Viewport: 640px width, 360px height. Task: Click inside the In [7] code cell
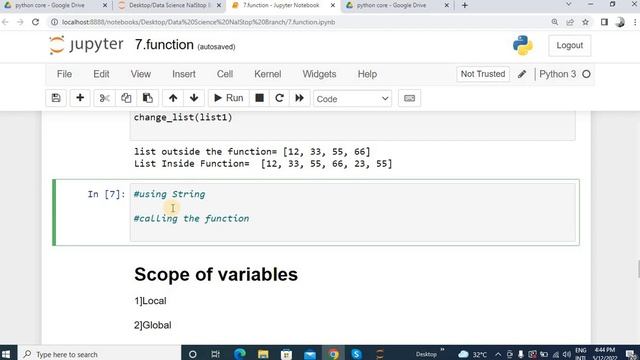[353, 212]
